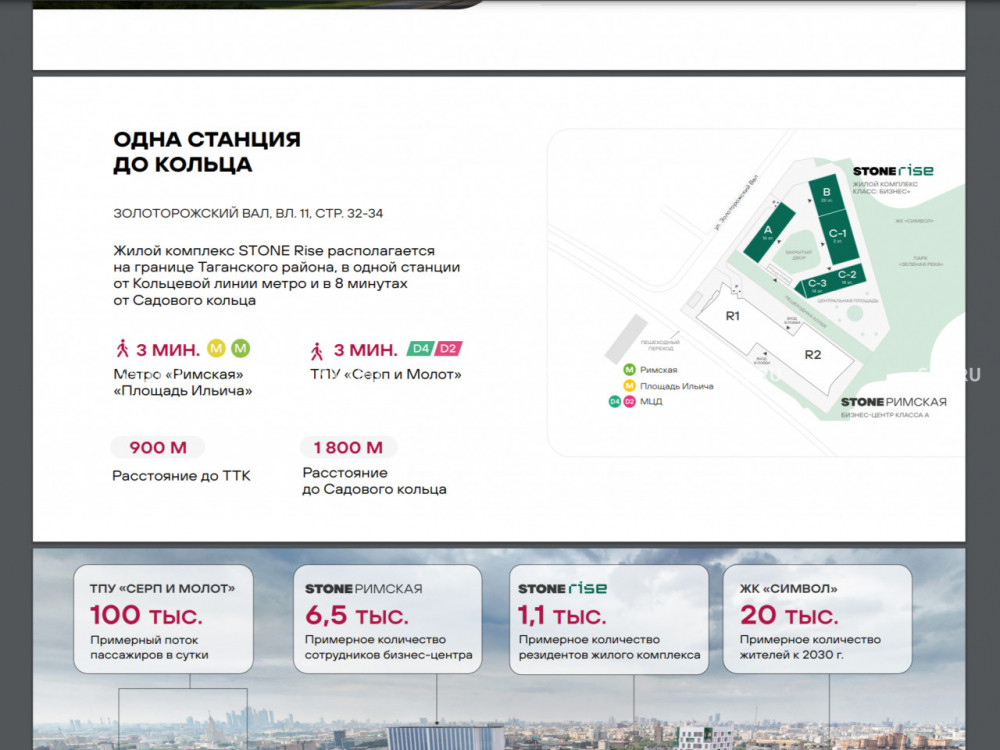Image resolution: width=1000 pixels, height=750 pixels.
Task: Click the yellow metro M icon next to 3 МИН.
Action: coord(216,349)
